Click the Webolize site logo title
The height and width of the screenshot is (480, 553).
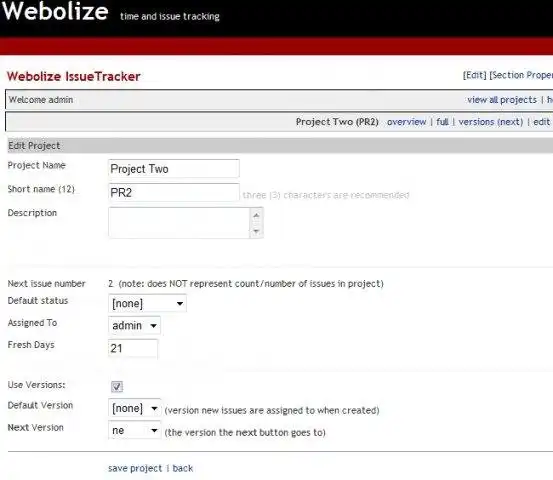[x=55, y=11]
